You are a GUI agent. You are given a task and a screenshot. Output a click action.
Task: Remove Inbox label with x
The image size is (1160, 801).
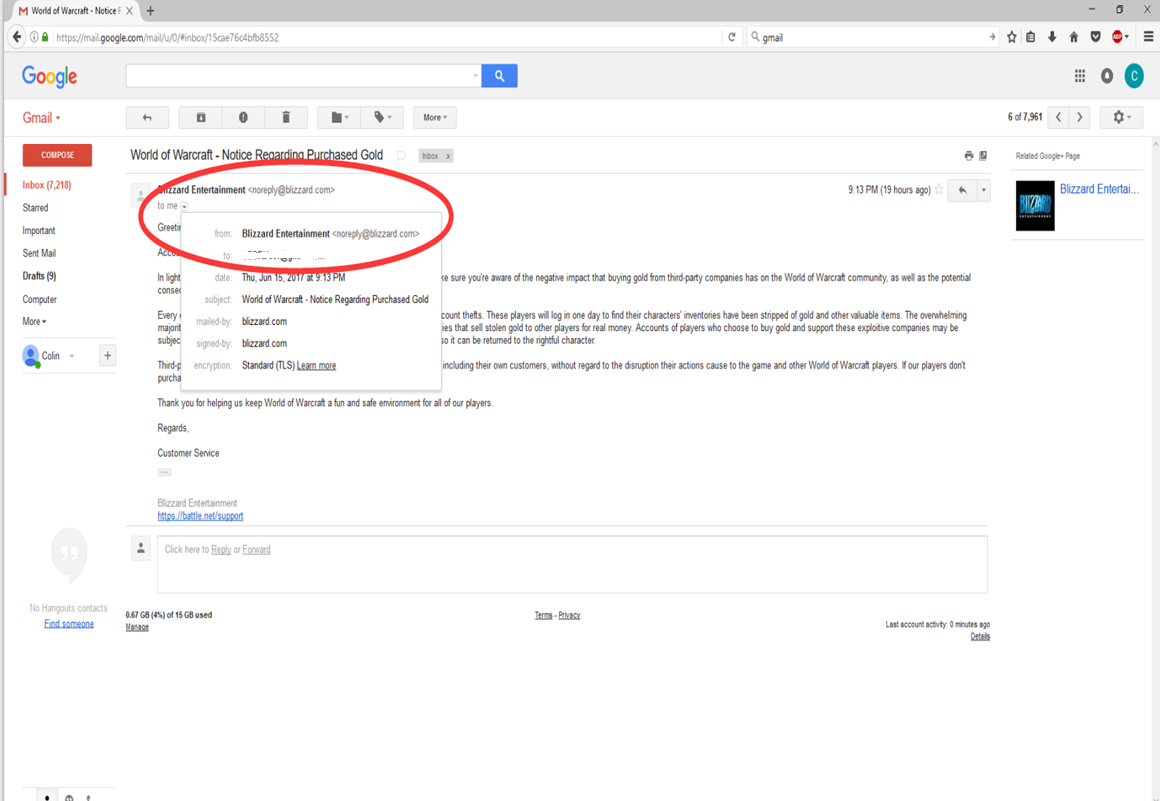448,156
